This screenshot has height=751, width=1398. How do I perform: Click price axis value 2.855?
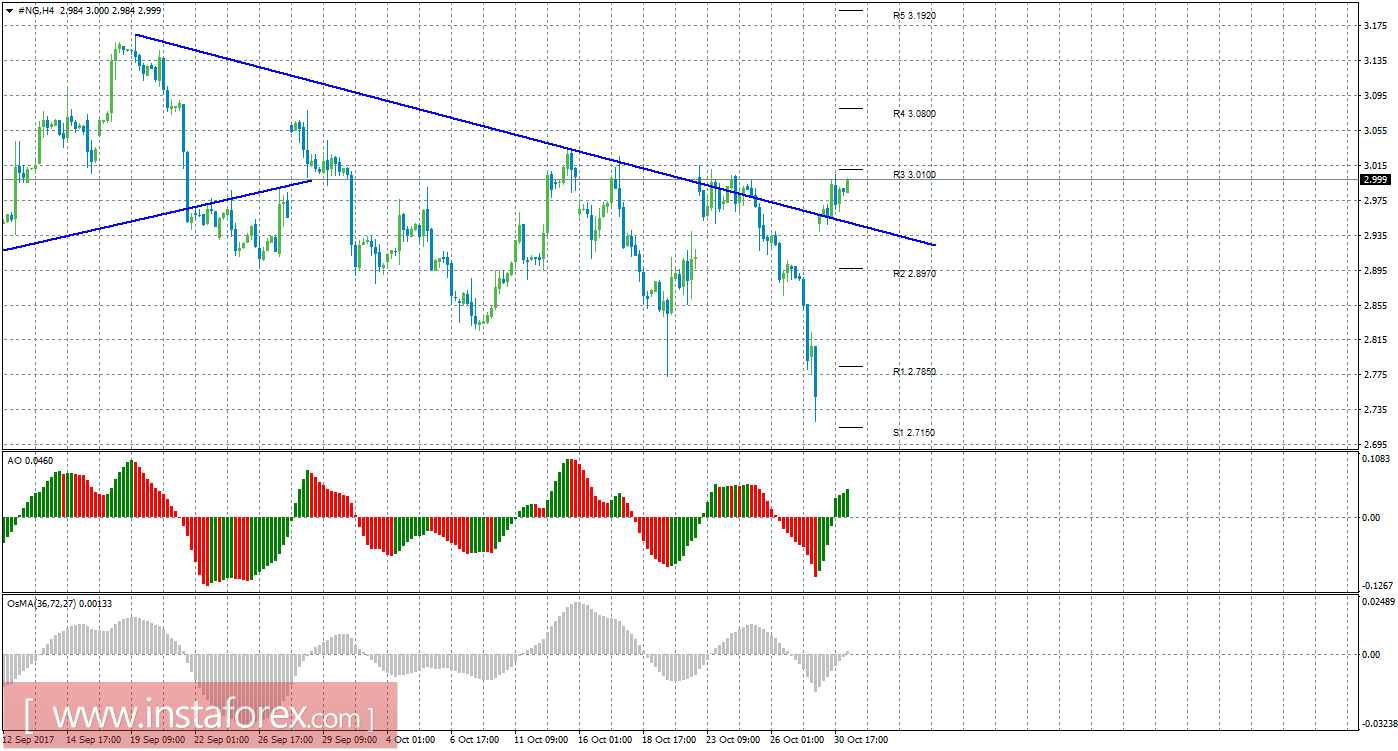coord(1375,306)
